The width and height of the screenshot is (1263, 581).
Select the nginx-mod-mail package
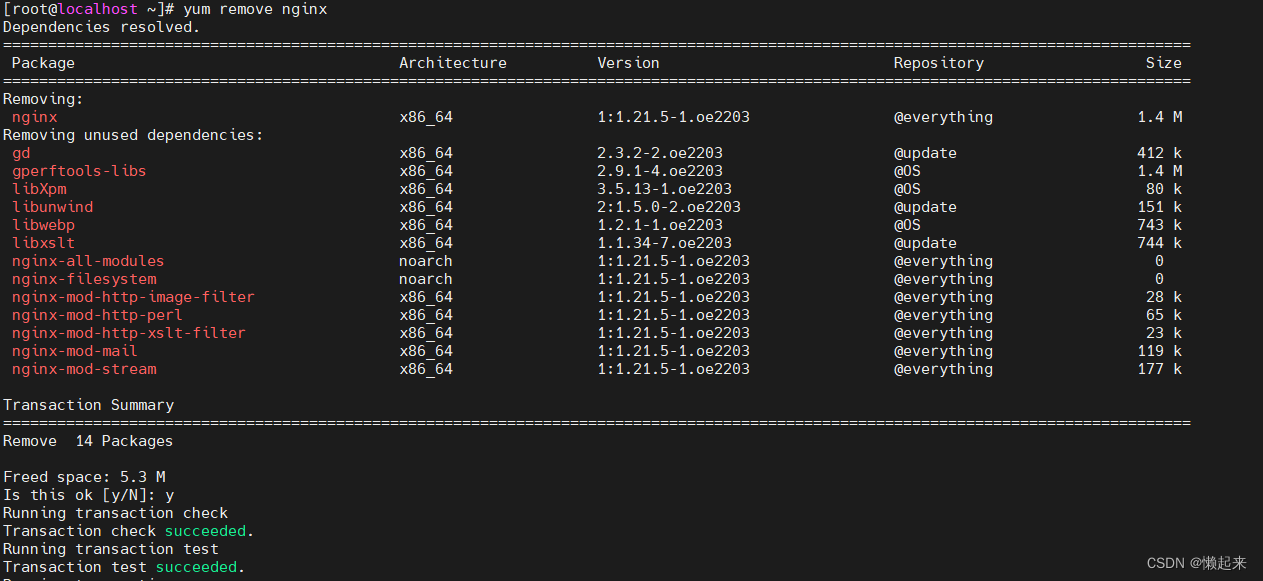coord(74,350)
